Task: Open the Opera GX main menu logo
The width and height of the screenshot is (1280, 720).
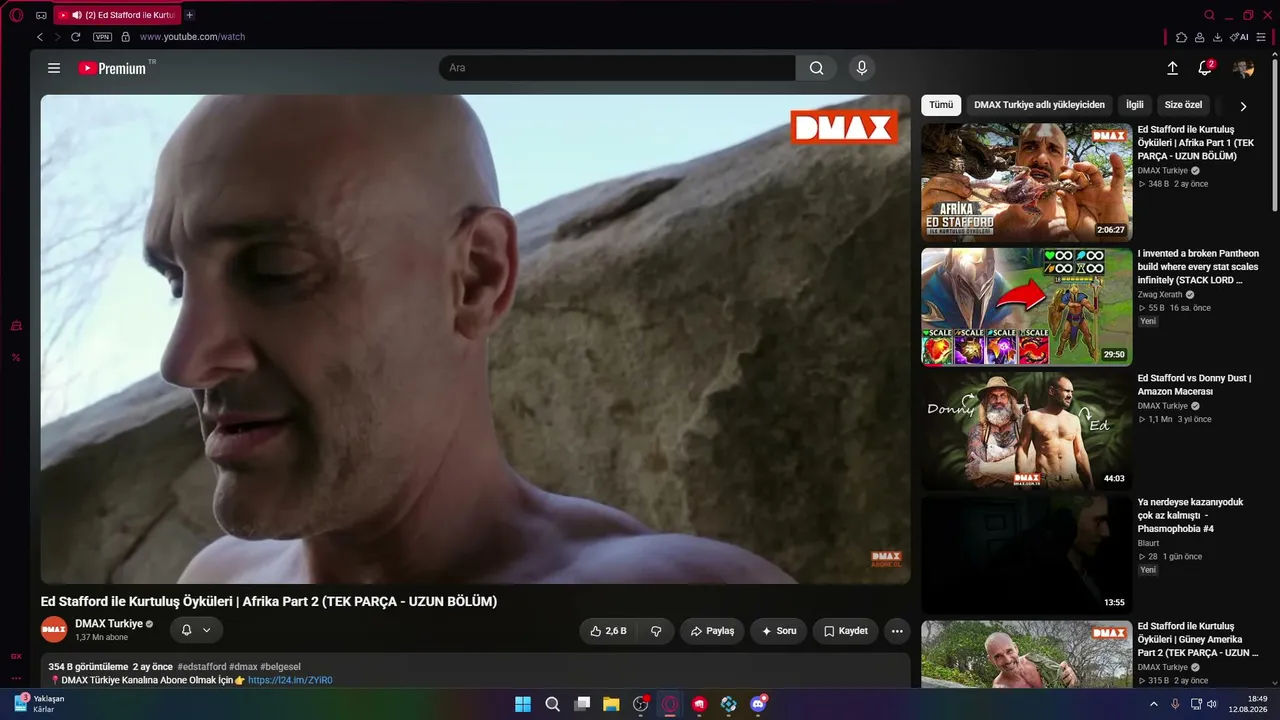Action: pyautogui.click(x=16, y=15)
